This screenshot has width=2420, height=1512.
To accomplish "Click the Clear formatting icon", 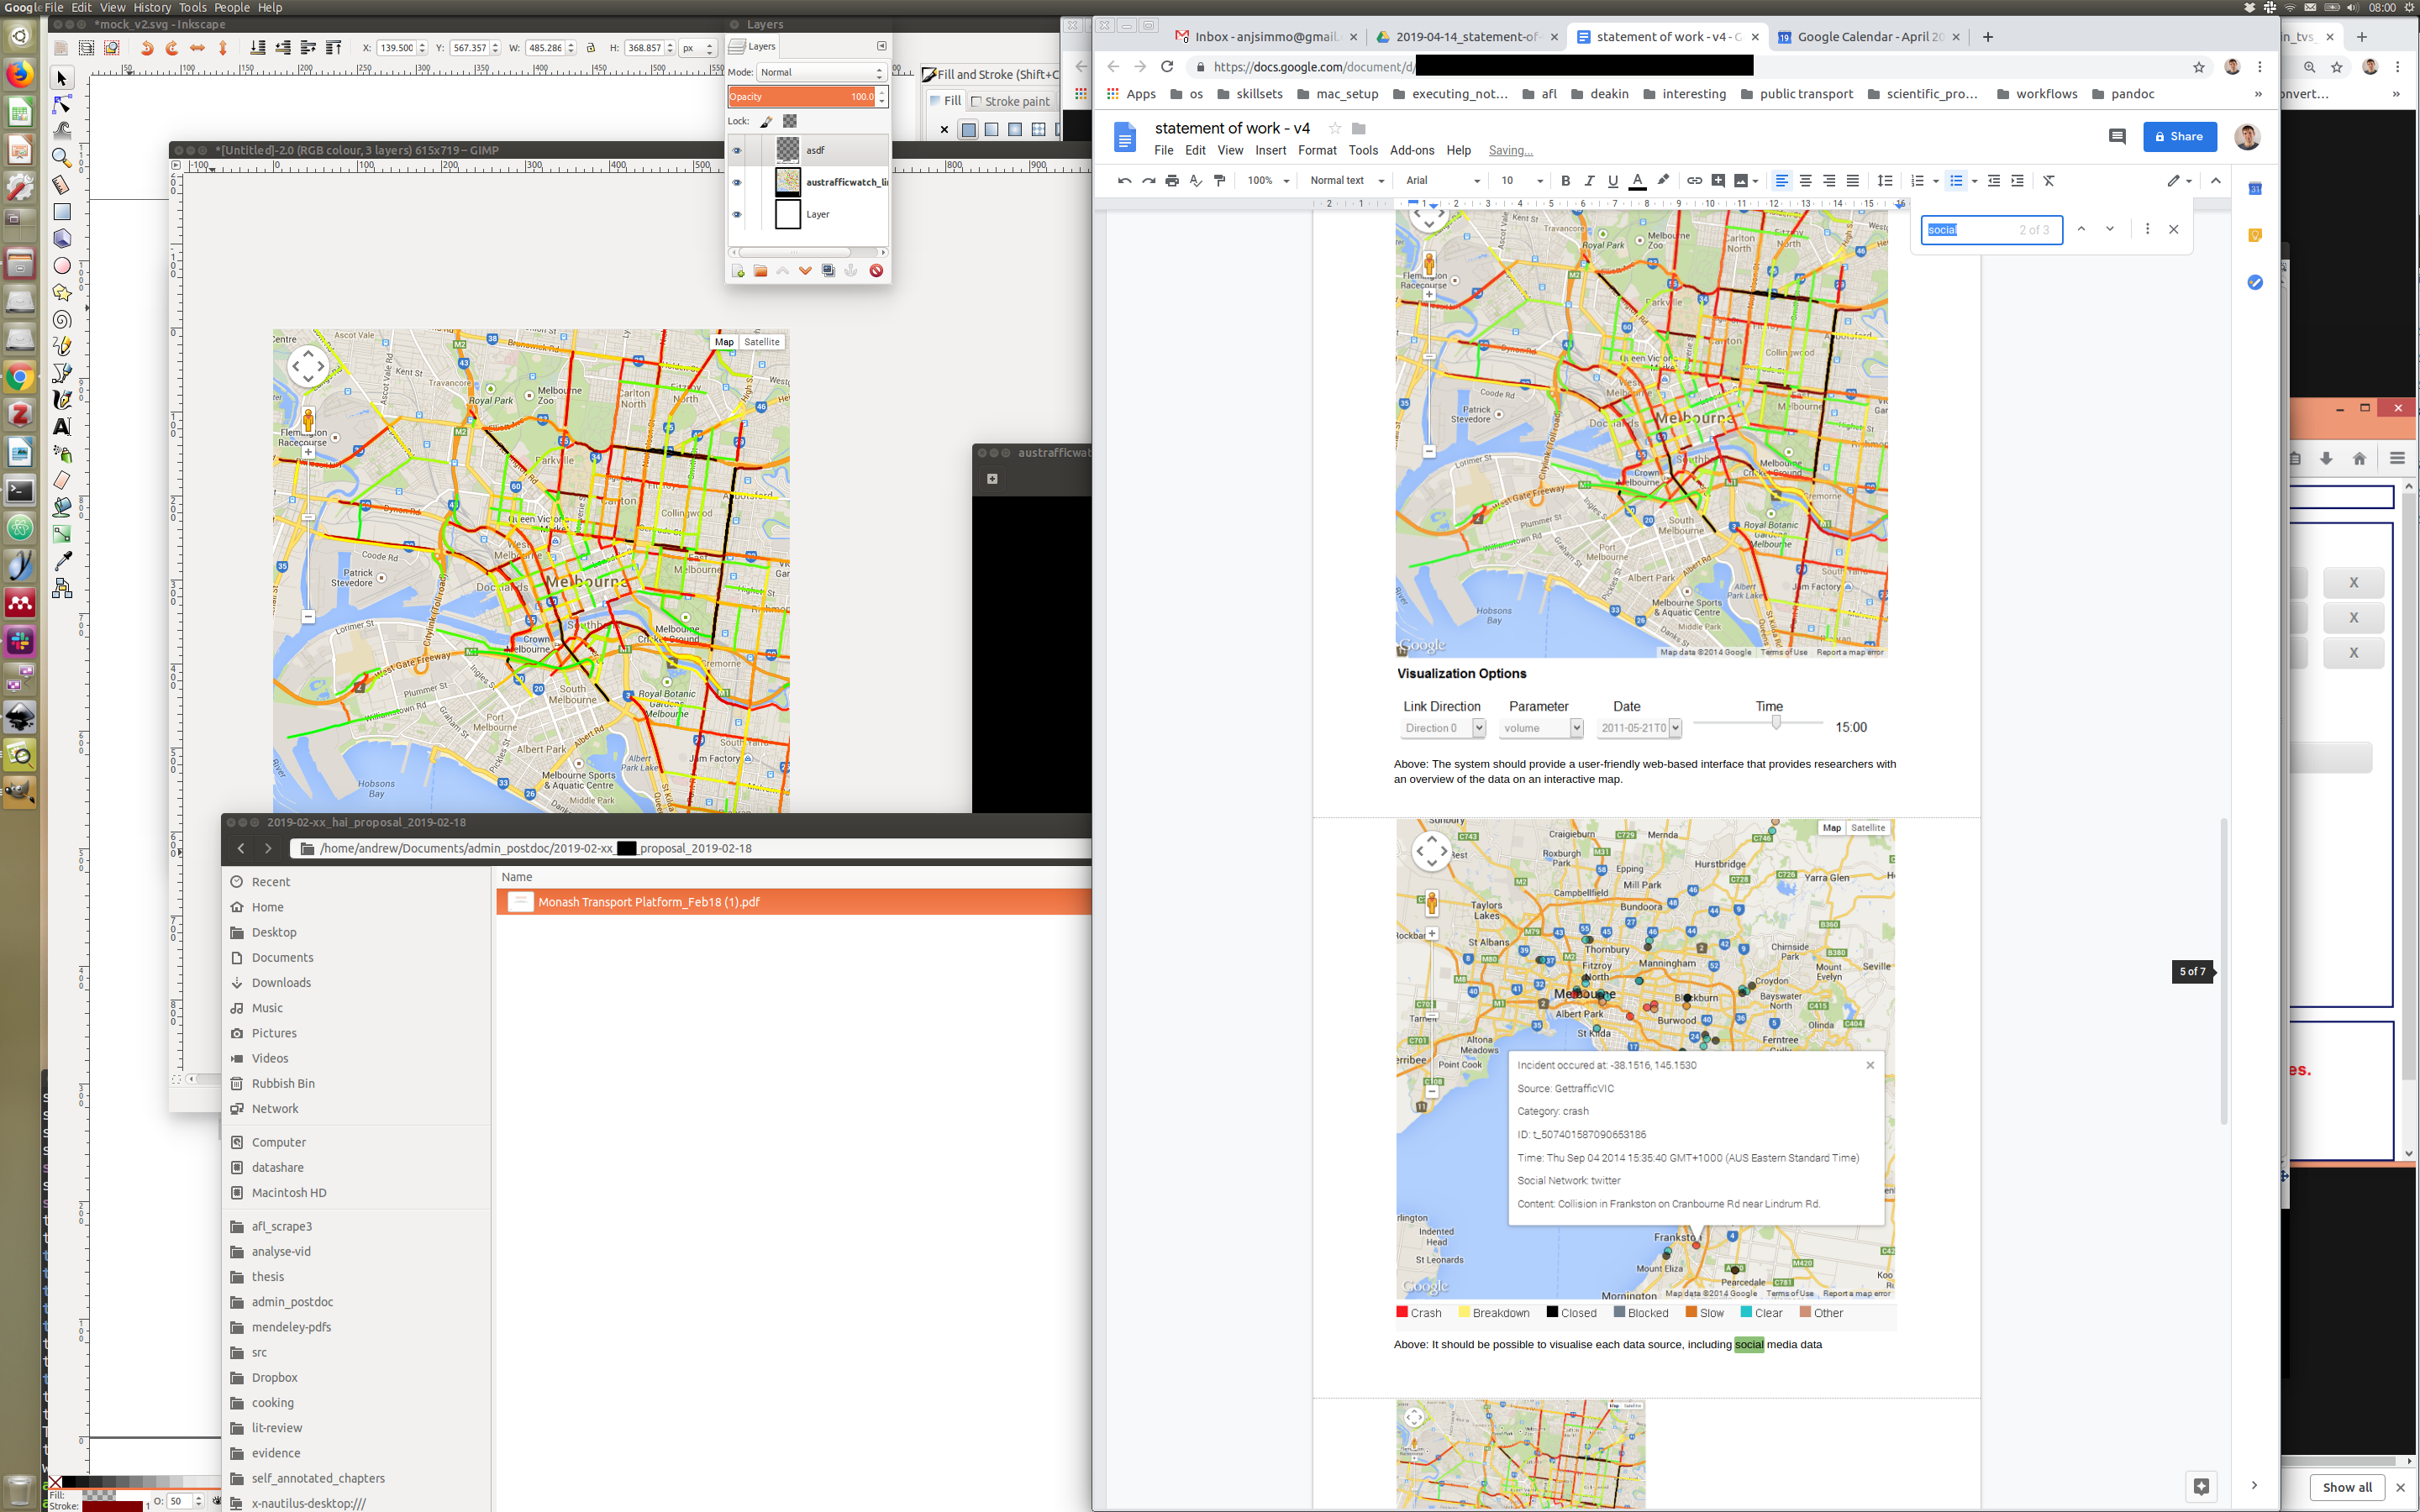I will 2049,181.
